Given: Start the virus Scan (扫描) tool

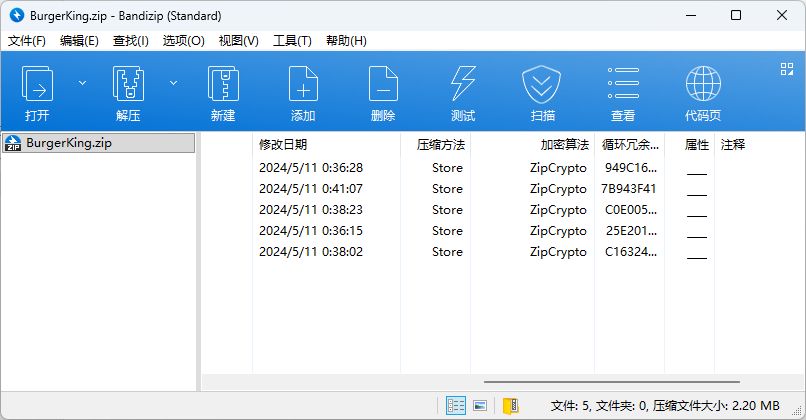Looking at the screenshot, I should coord(543,92).
